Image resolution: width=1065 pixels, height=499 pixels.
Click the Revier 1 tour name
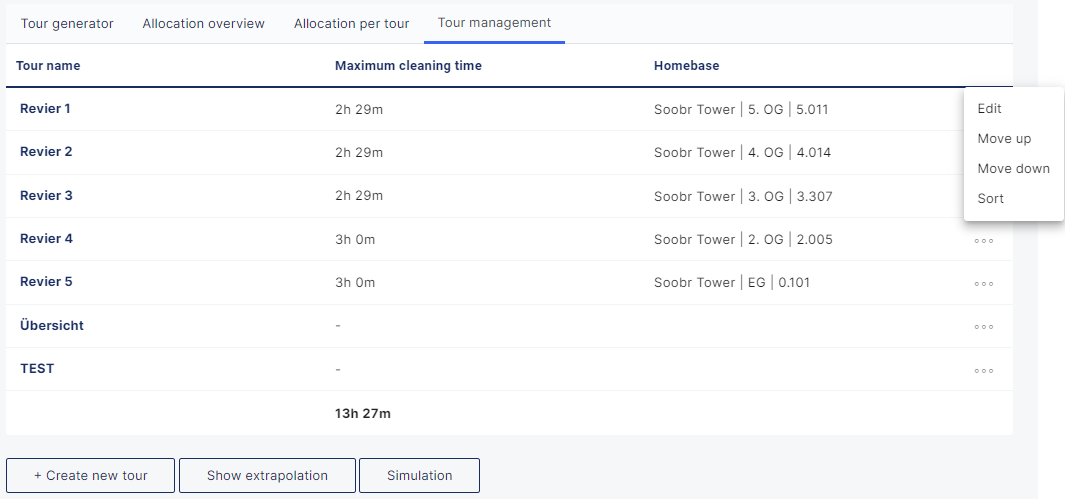tap(46, 109)
